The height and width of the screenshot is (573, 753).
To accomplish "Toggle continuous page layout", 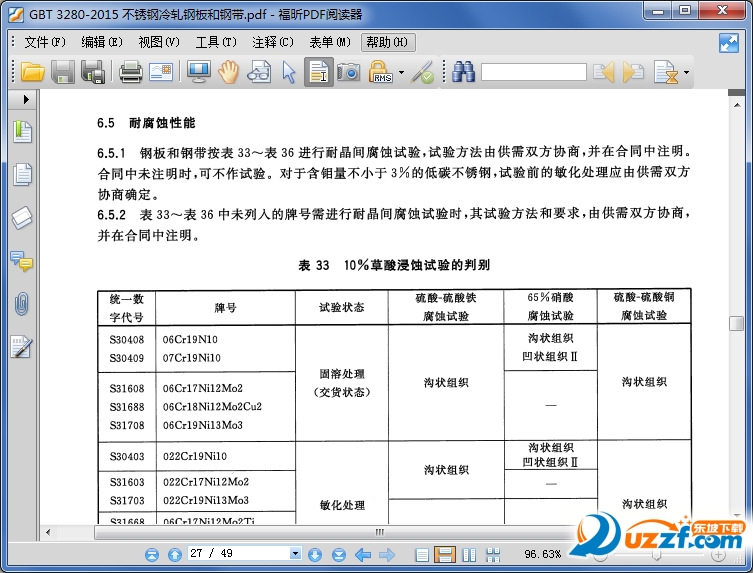I will pyautogui.click(x=445, y=555).
